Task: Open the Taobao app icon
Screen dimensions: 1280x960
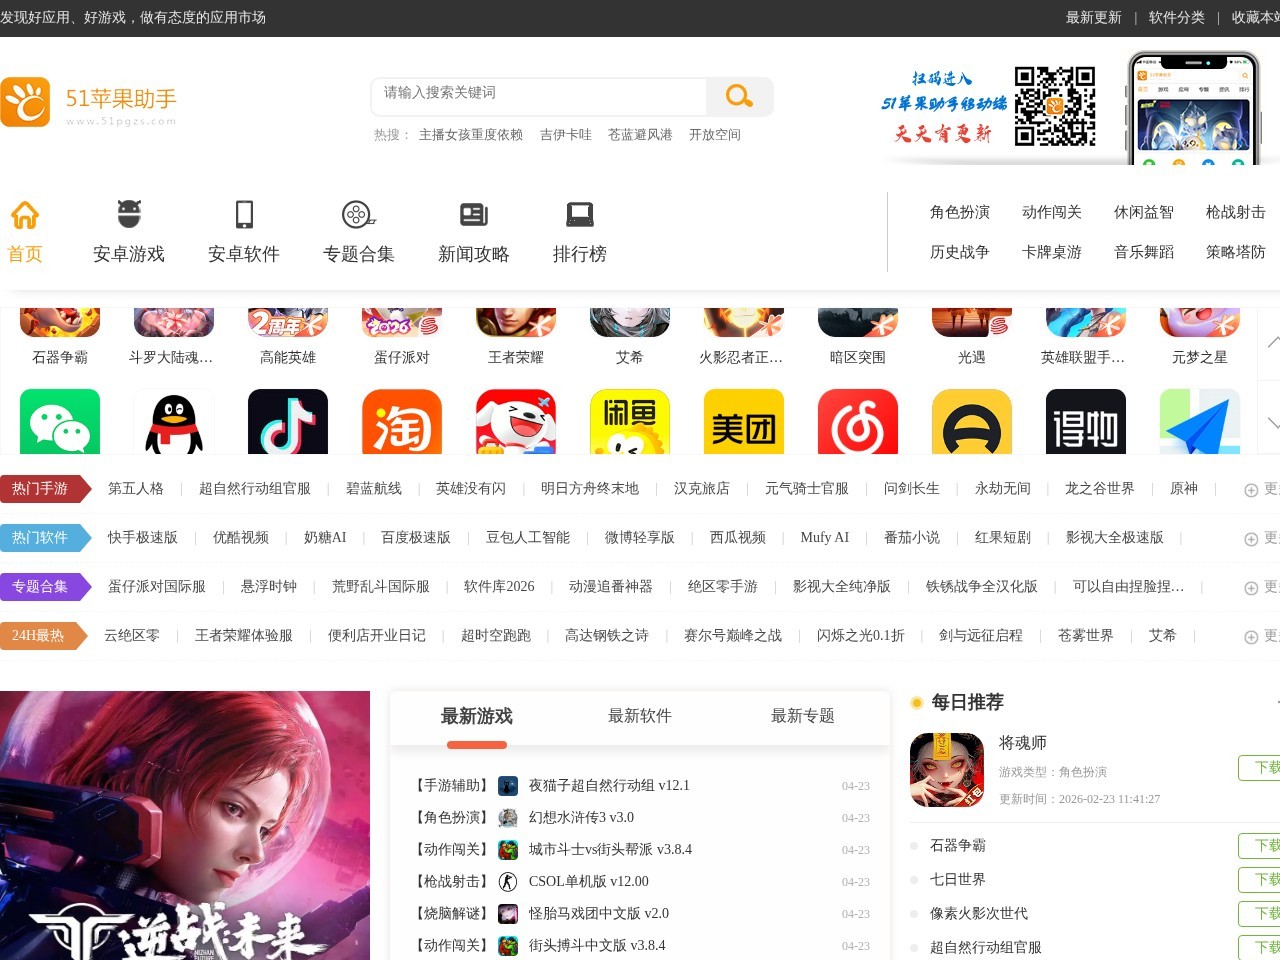Action: point(402,423)
